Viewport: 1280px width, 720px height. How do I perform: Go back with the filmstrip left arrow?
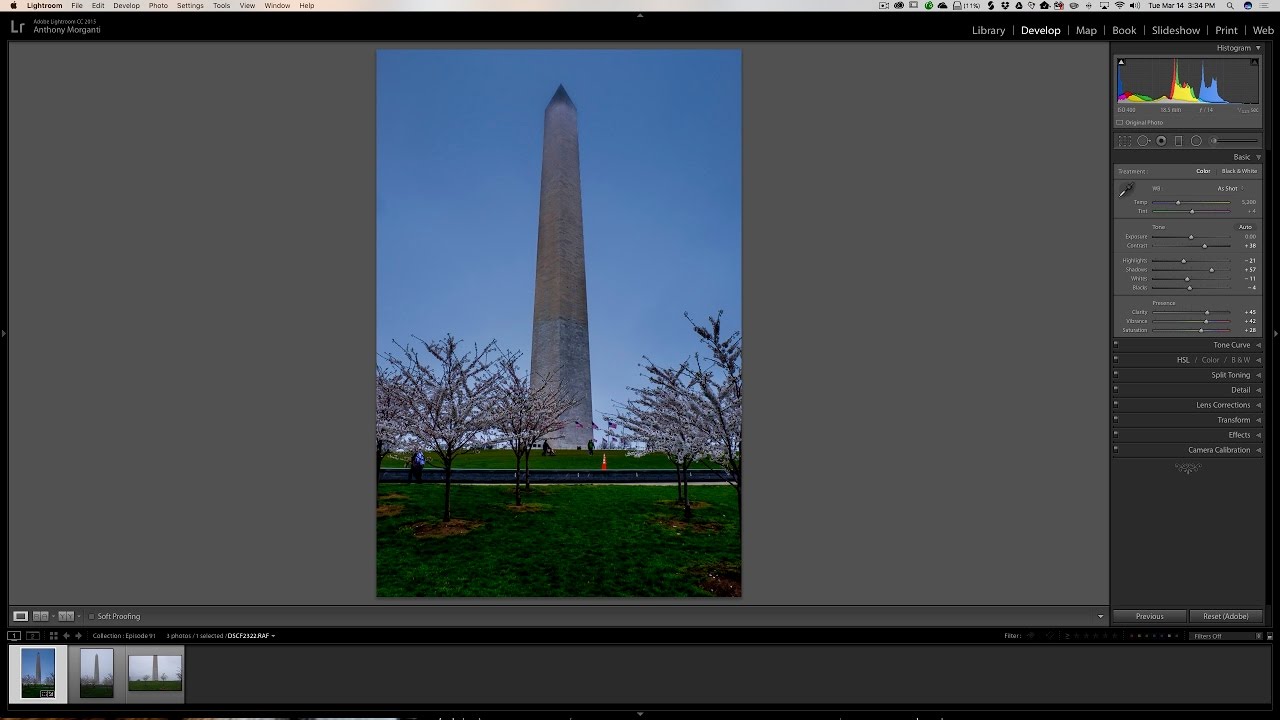click(67, 636)
